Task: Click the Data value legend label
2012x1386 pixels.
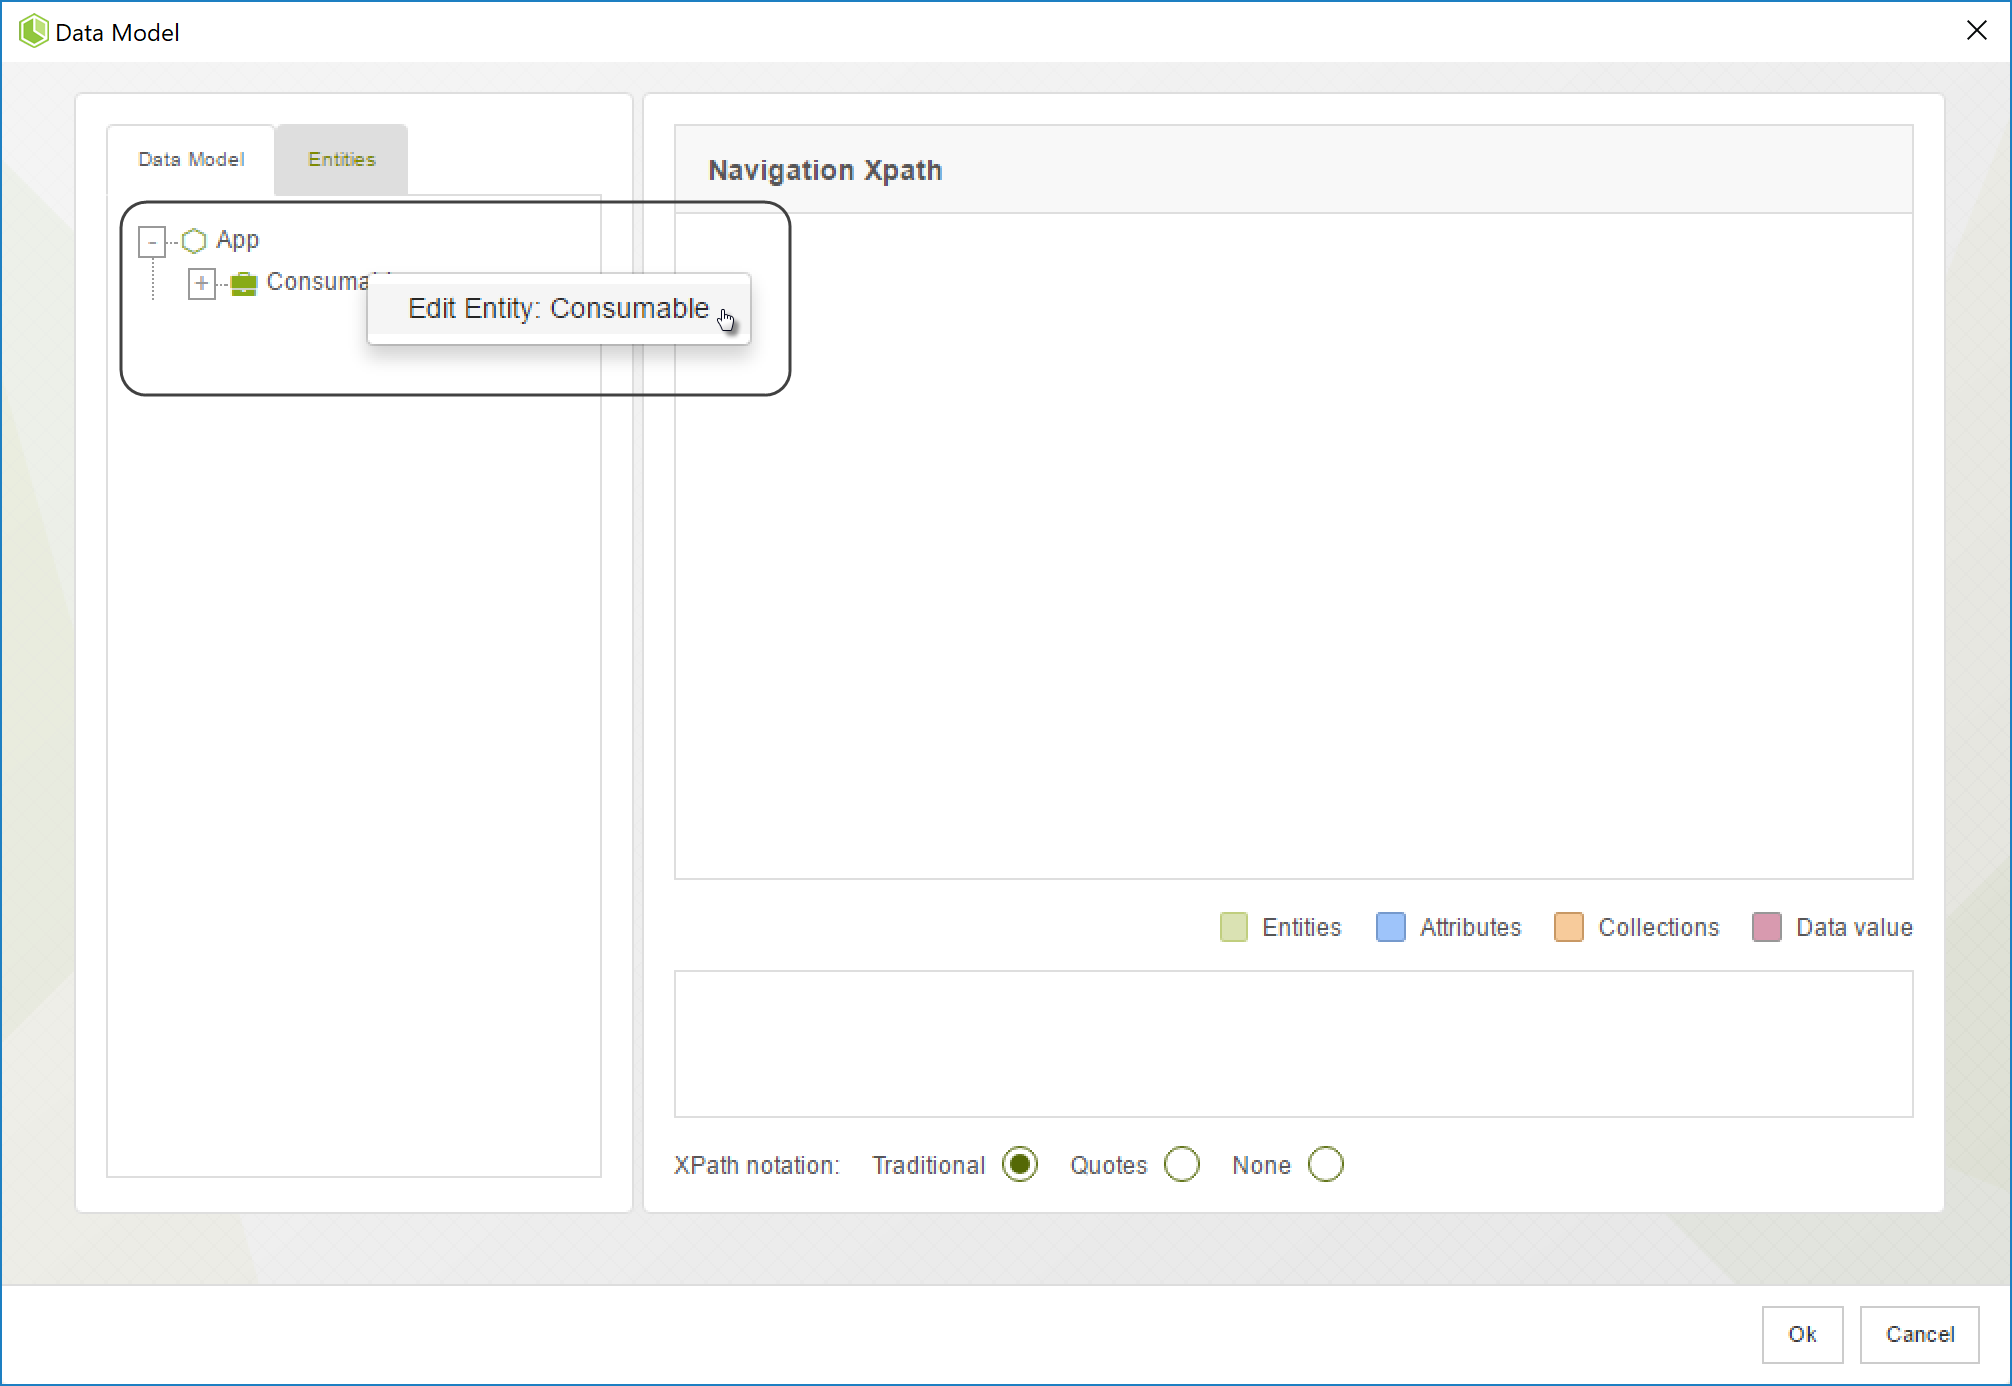Action: tap(1854, 928)
